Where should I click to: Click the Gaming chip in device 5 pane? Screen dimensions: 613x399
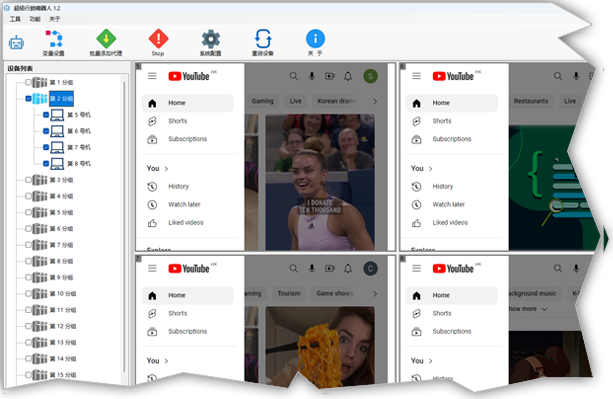pyautogui.click(x=262, y=101)
